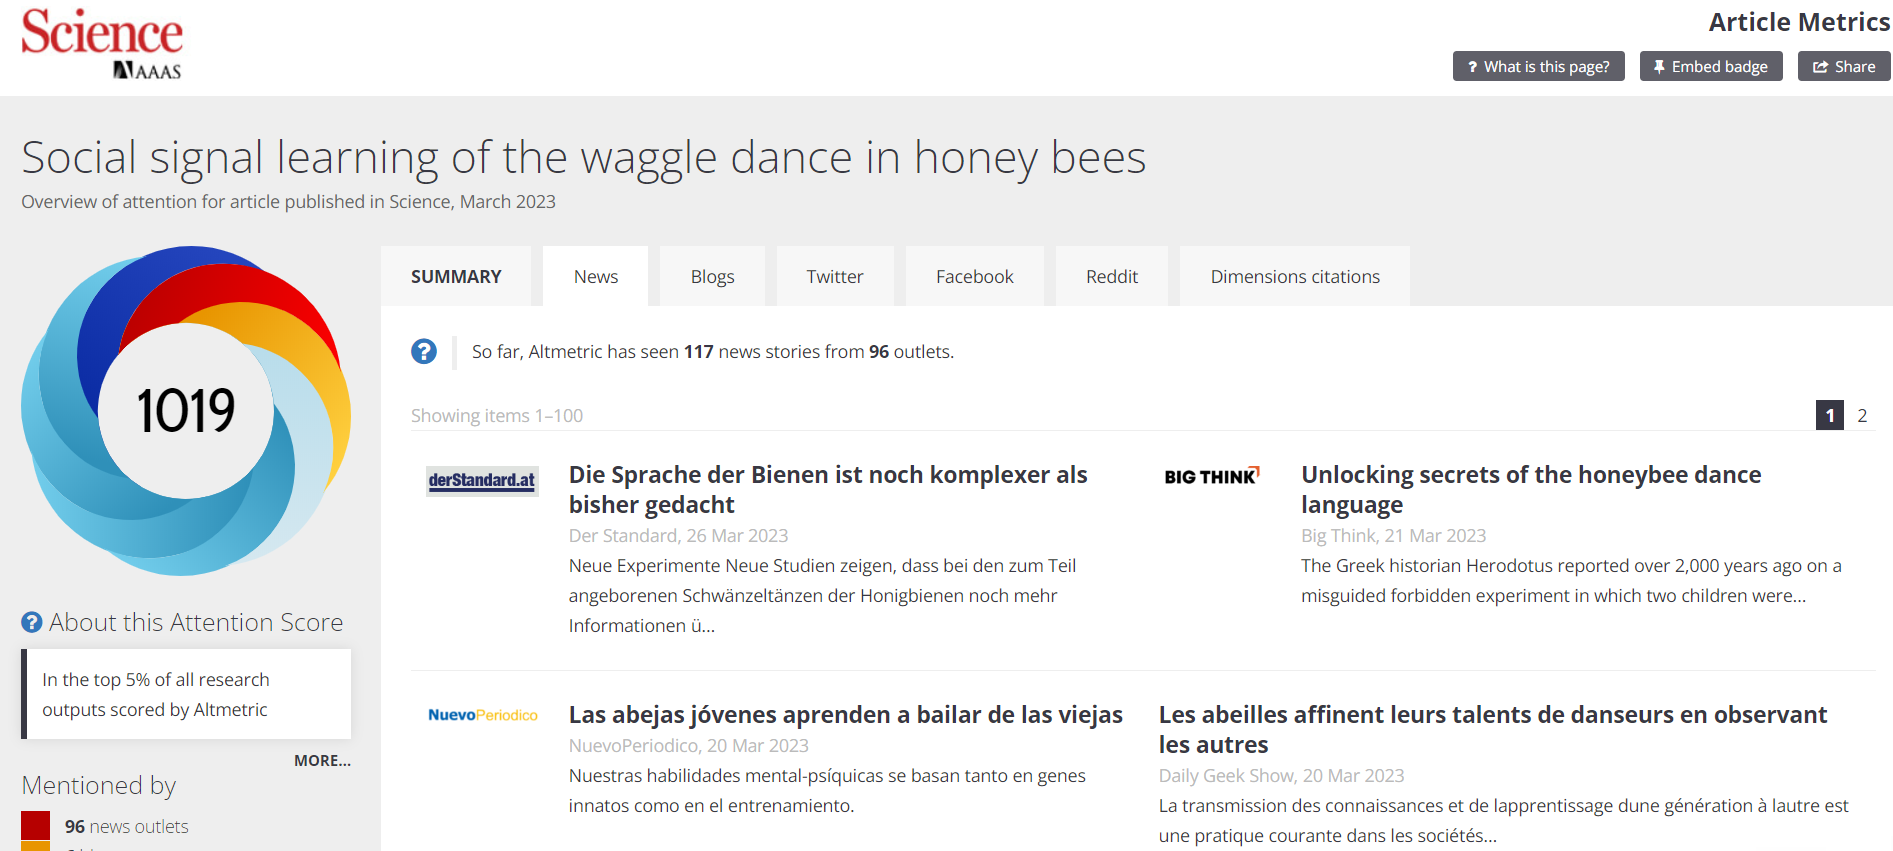Open 'Las abejas jóvenes aprenden a bailar' story
Screen dimensions: 1893x851
pos(845,715)
